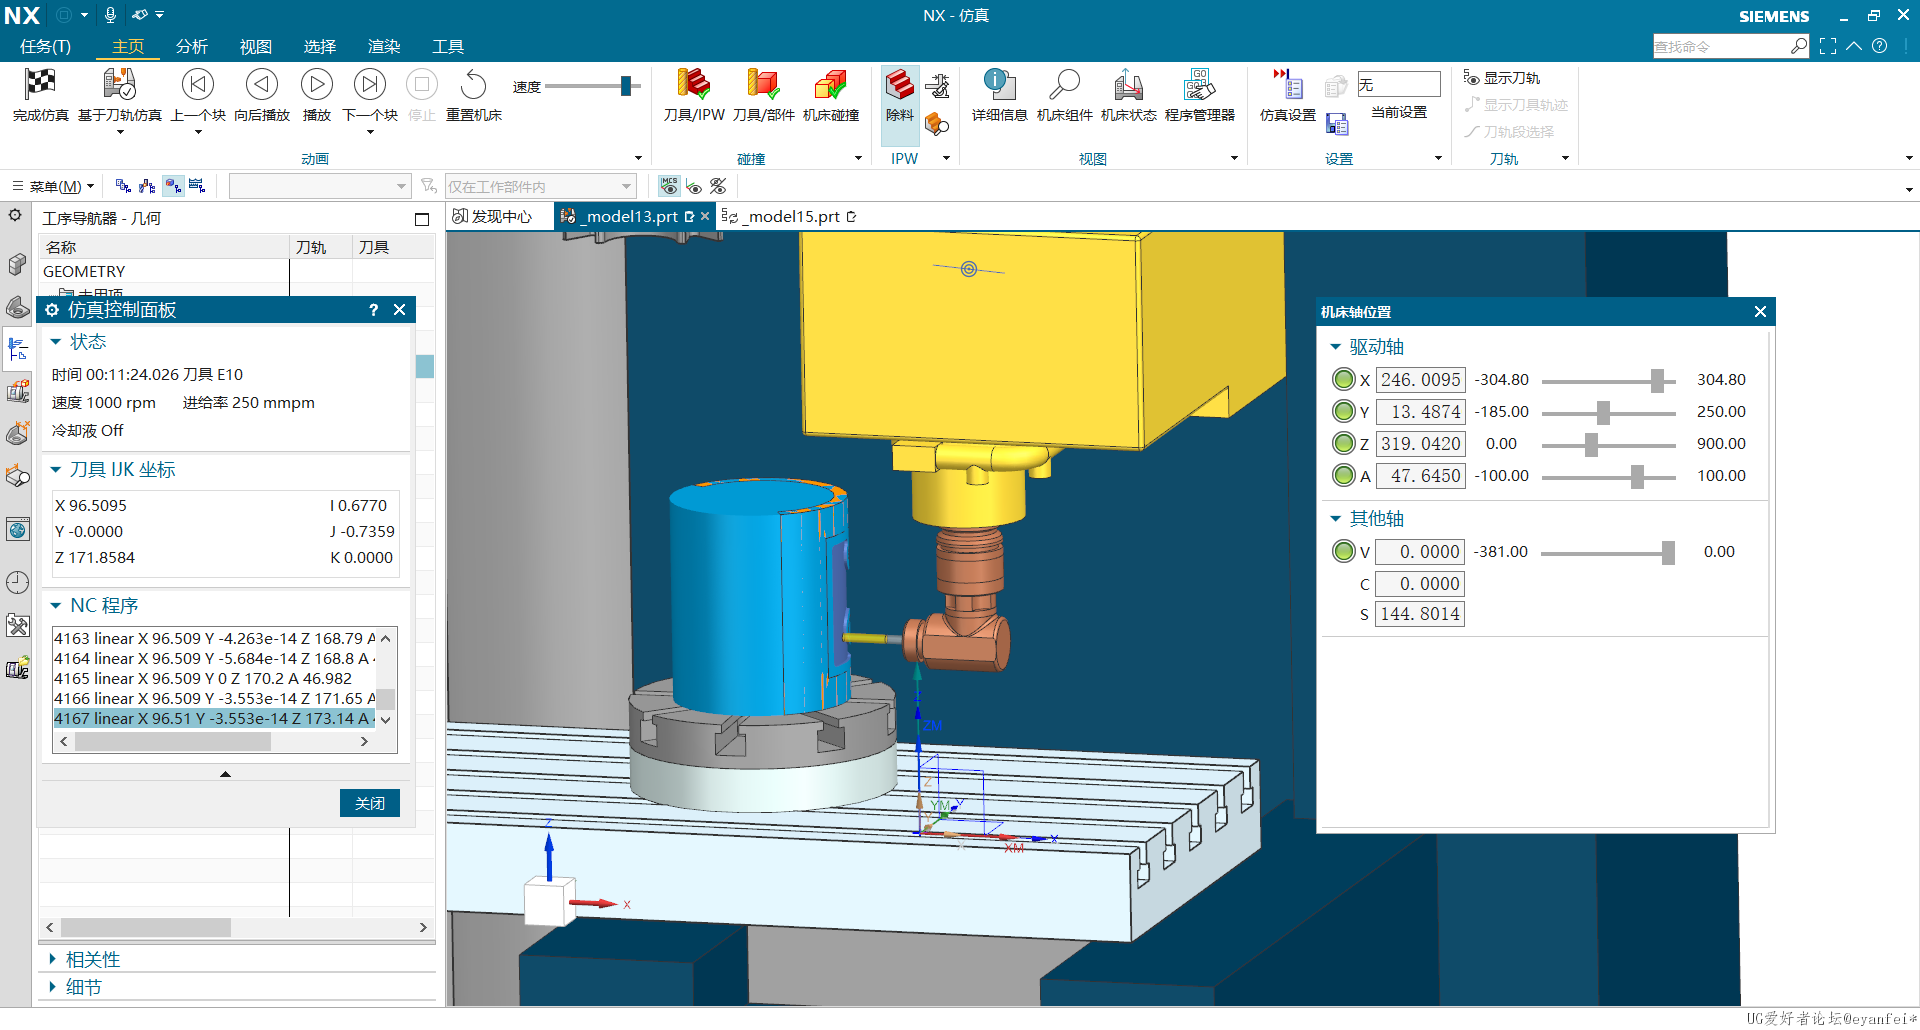
Task: Toggle the V axis green indicator
Action: tap(1344, 552)
